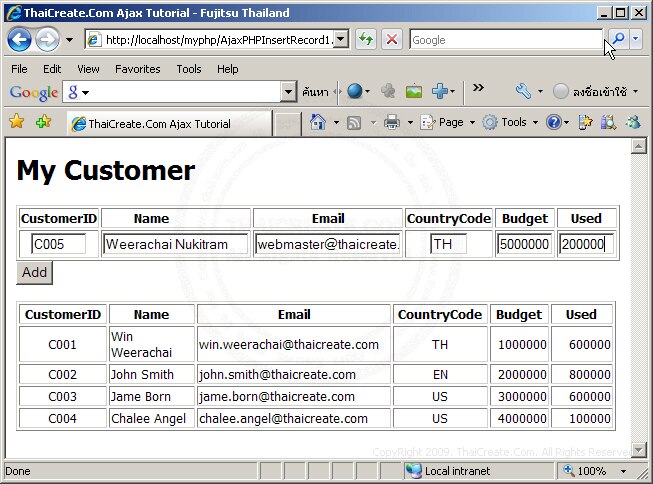Click win.weerachai@thaicreate.com email cell
This screenshot has height=484, width=653.
point(294,344)
